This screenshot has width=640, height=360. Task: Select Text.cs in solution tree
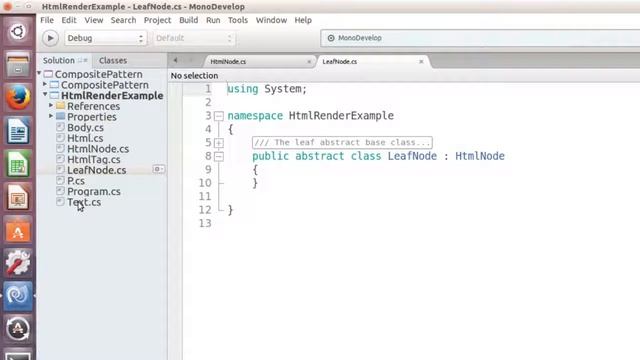pyautogui.click(x=84, y=202)
